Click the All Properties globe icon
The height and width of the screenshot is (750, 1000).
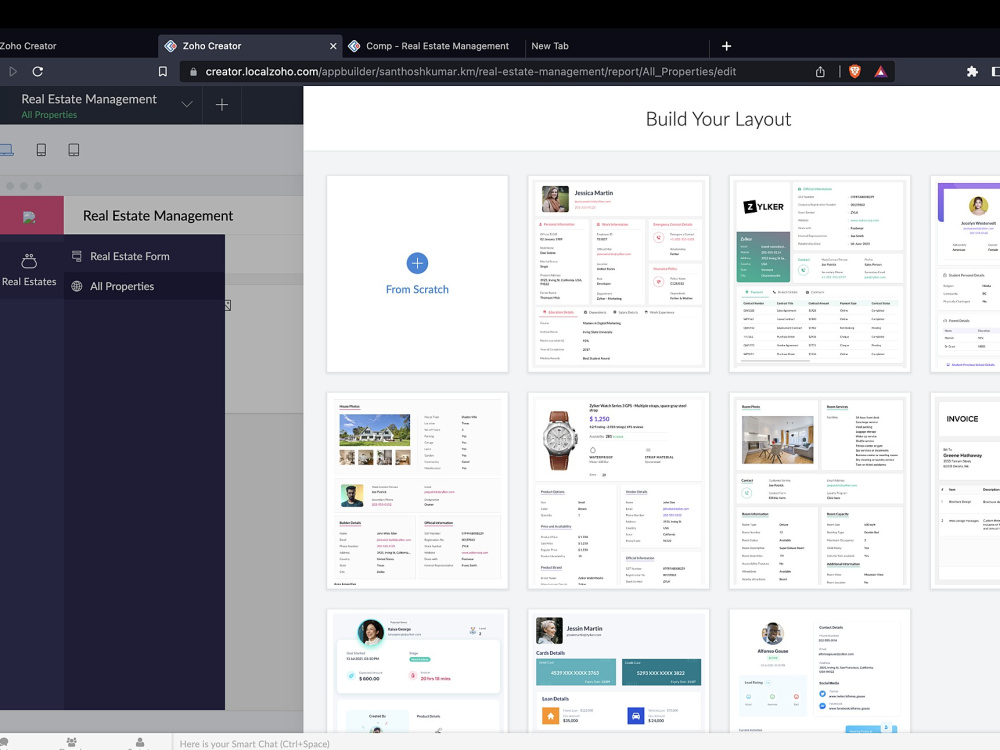coord(77,286)
